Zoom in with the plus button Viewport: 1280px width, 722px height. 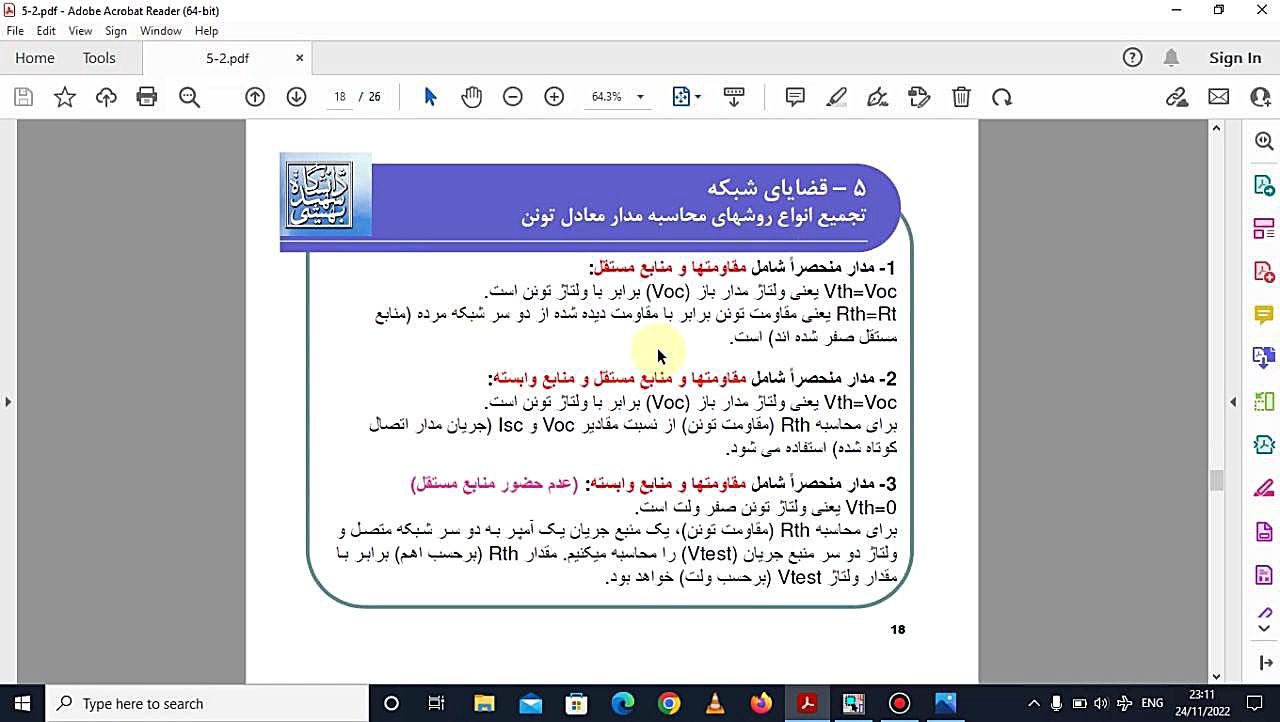(x=554, y=97)
